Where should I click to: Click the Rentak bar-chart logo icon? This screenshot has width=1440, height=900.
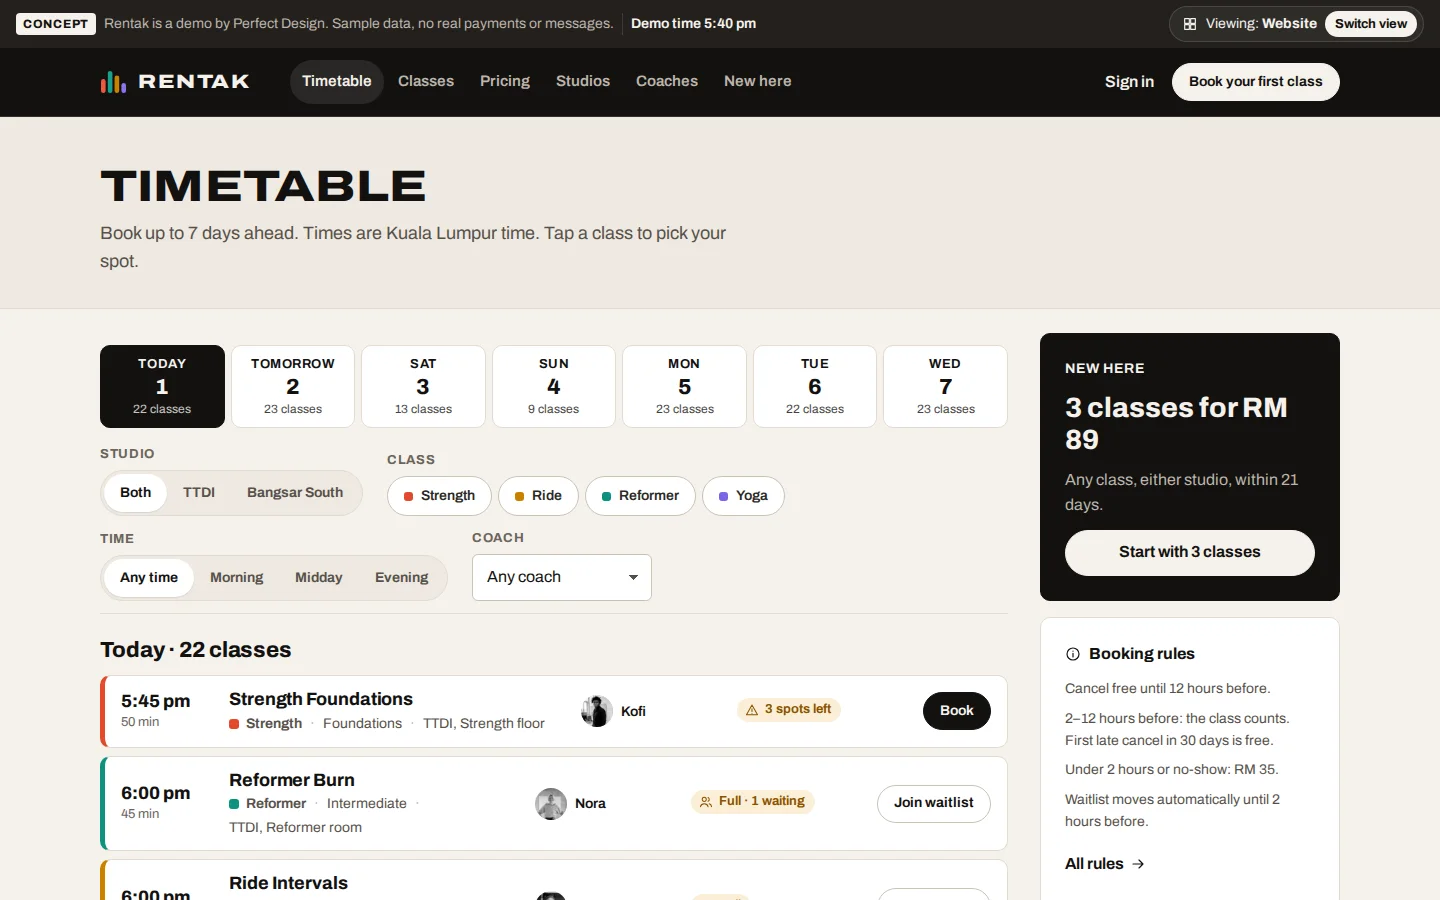[113, 82]
